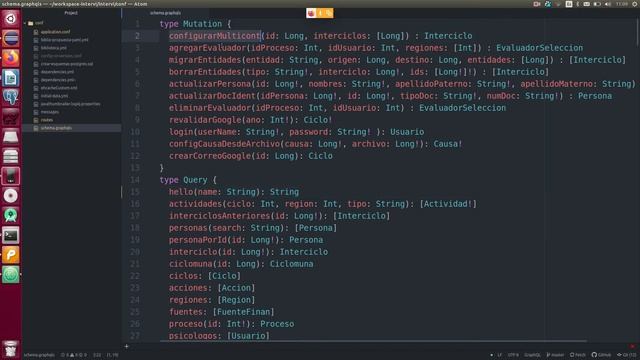This screenshot has width=640, height=360.
Task: Open application.conf in the tree
Action: pyautogui.click(x=55, y=32)
